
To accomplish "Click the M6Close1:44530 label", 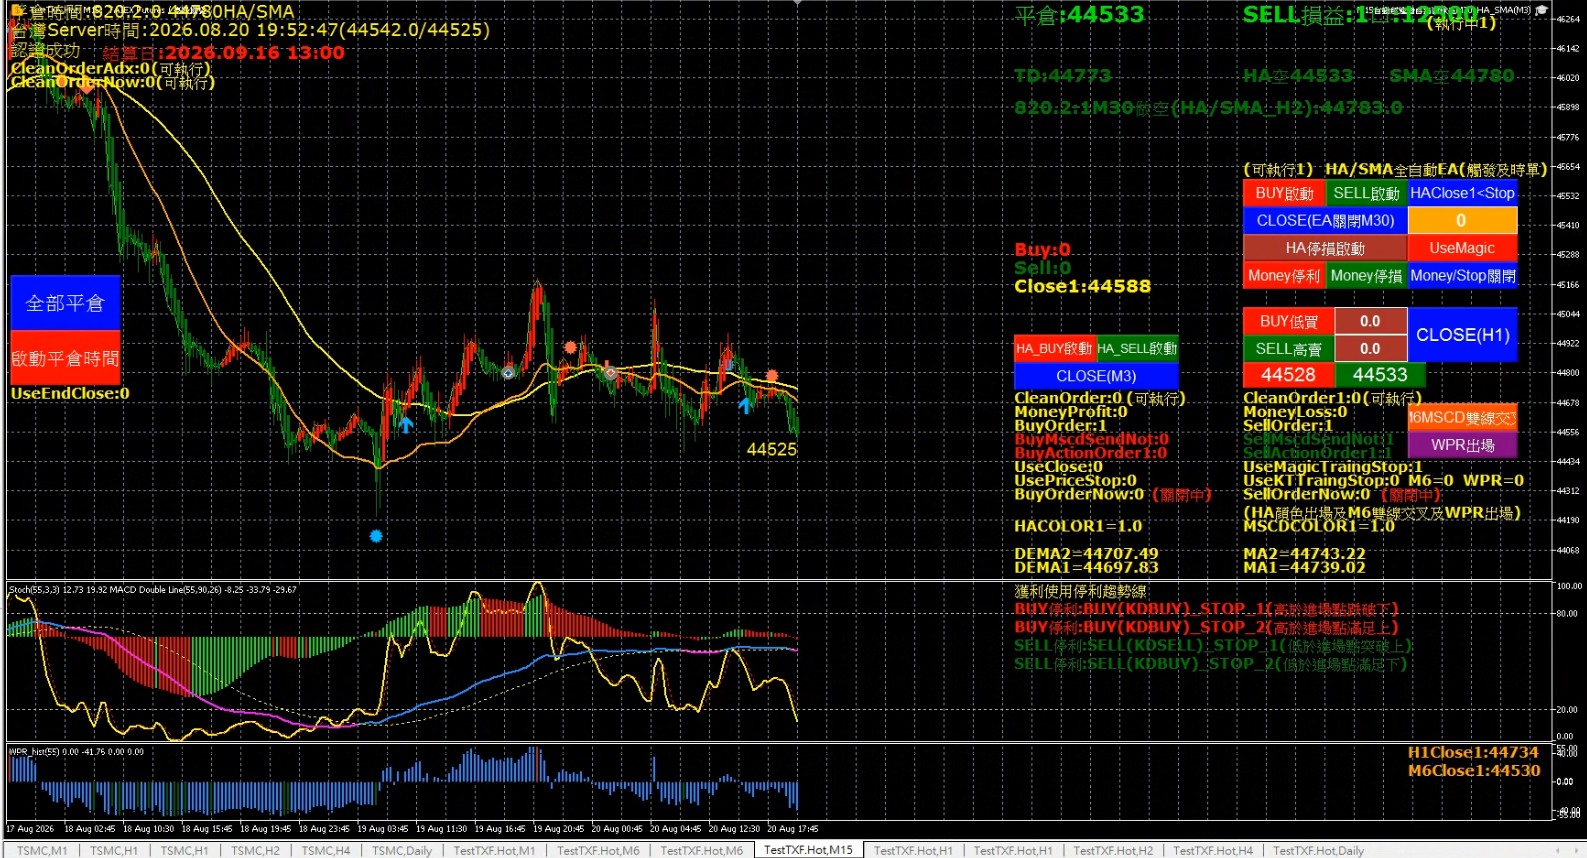I will (1474, 771).
